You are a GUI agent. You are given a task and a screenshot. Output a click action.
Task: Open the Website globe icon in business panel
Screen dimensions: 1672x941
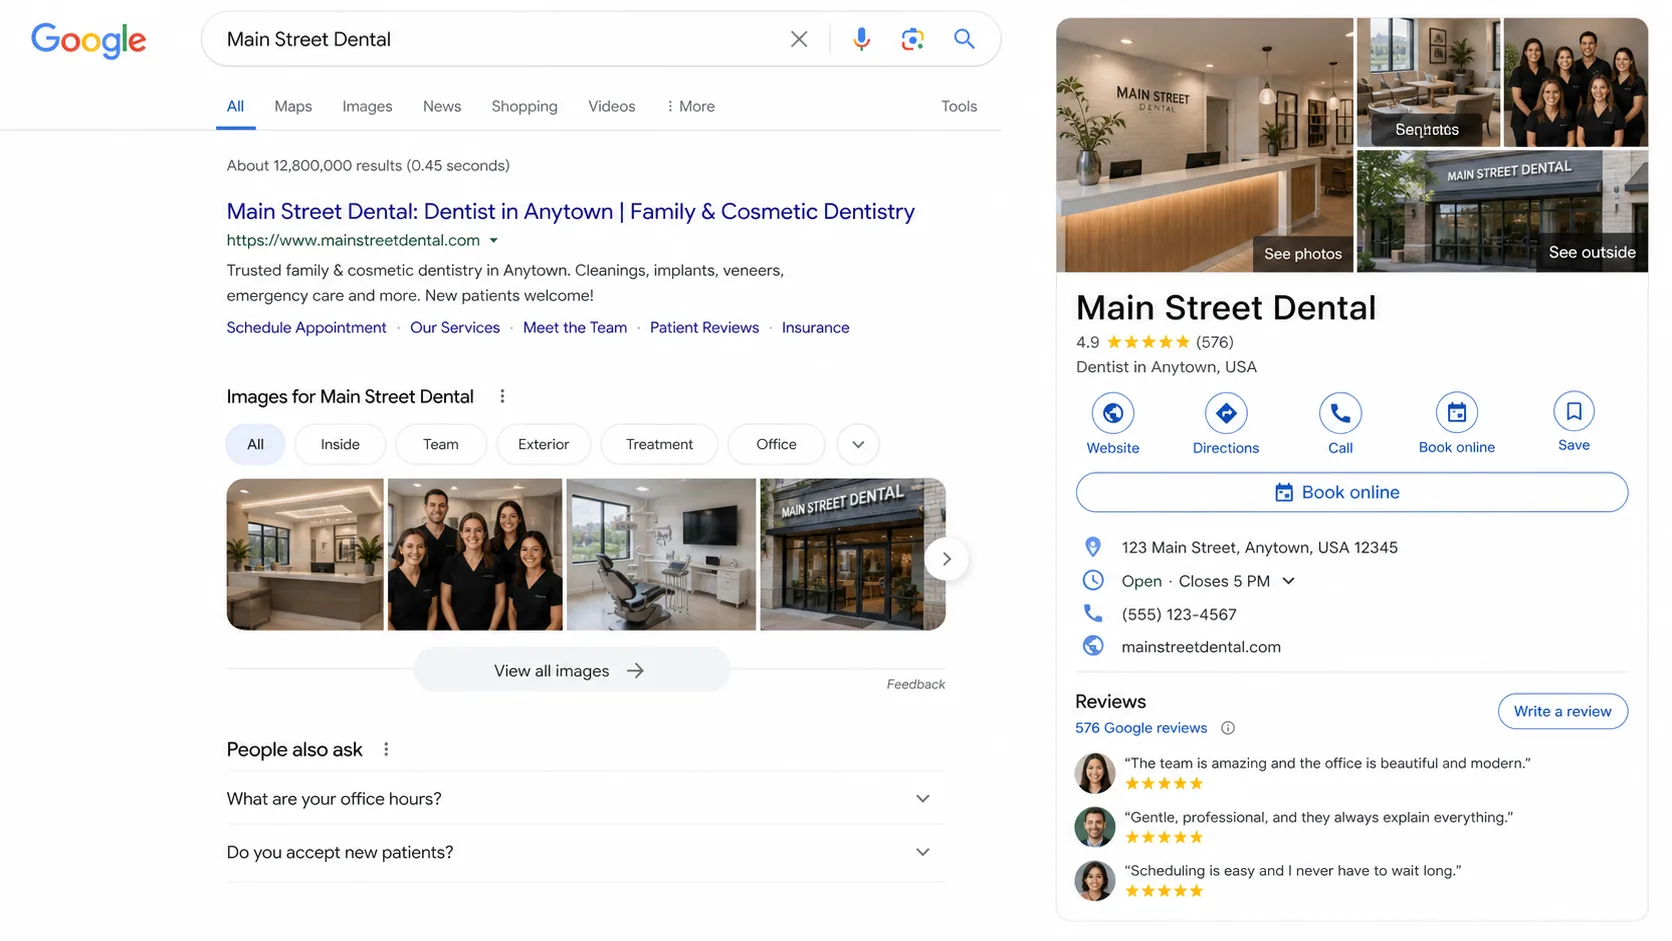(x=1113, y=413)
